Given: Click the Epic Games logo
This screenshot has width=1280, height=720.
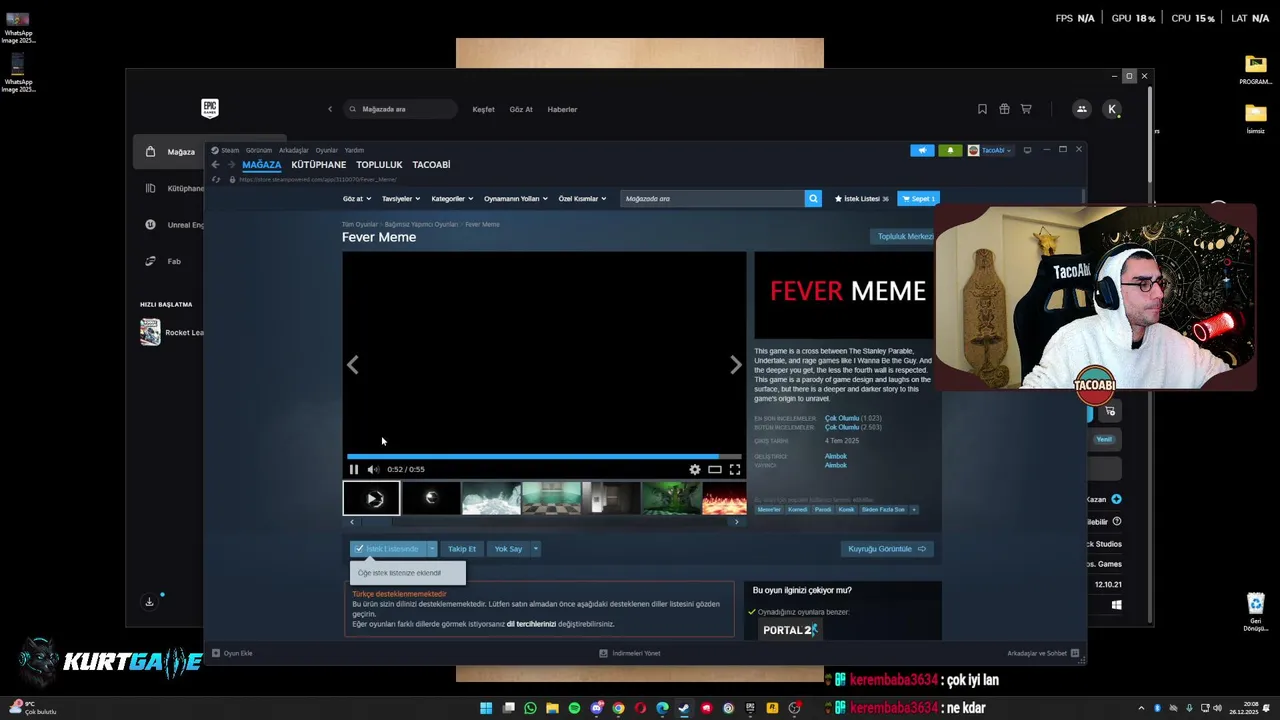Looking at the screenshot, I should 210,108.
